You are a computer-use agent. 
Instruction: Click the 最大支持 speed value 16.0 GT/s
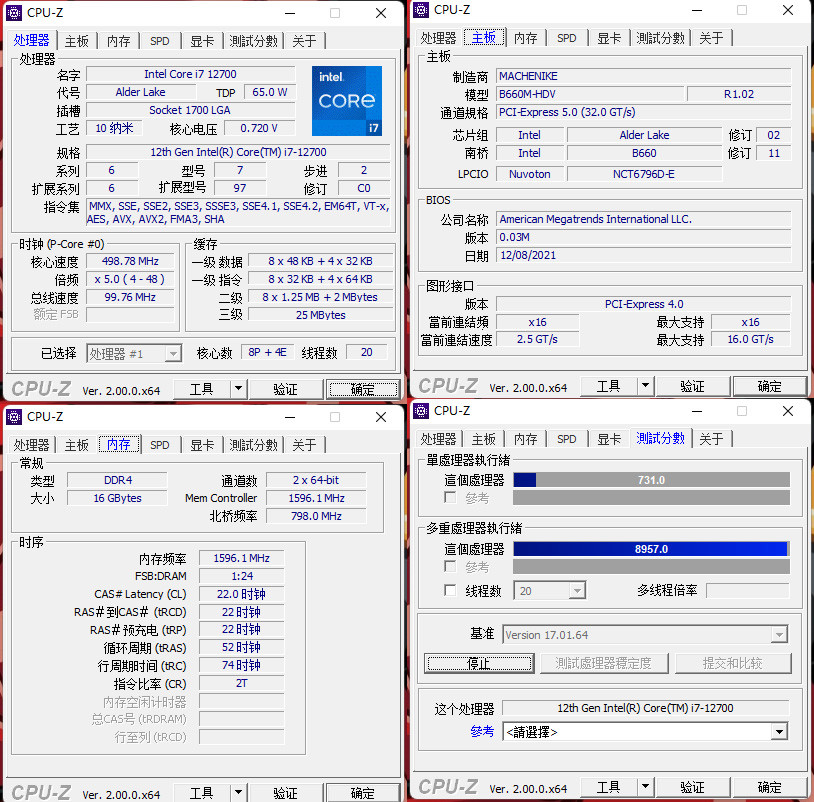tap(751, 339)
